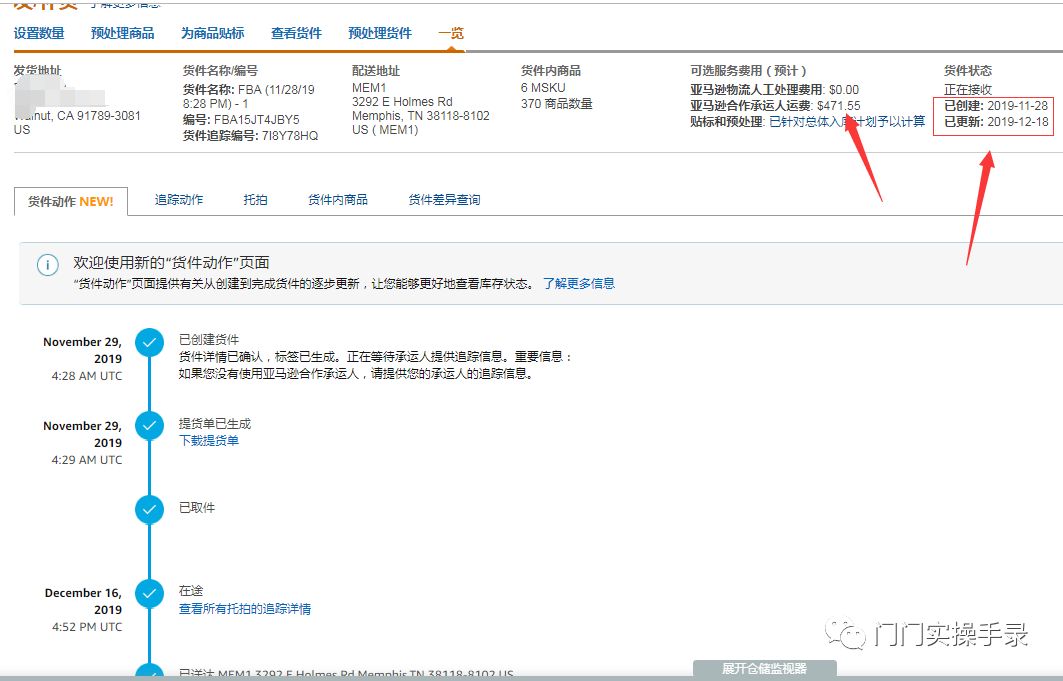Click the 了解更多信息 link in the banner

pyautogui.click(x=579, y=283)
